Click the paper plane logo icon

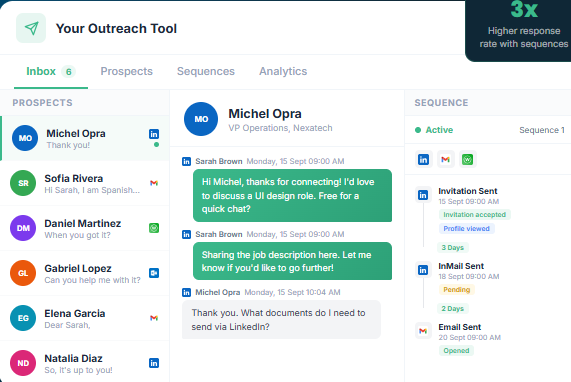[31, 28]
